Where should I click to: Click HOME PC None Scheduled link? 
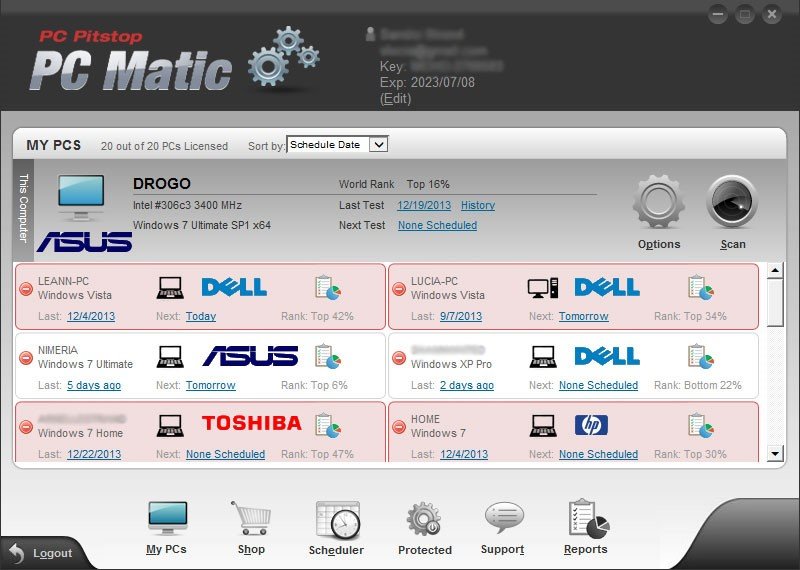click(598, 454)
